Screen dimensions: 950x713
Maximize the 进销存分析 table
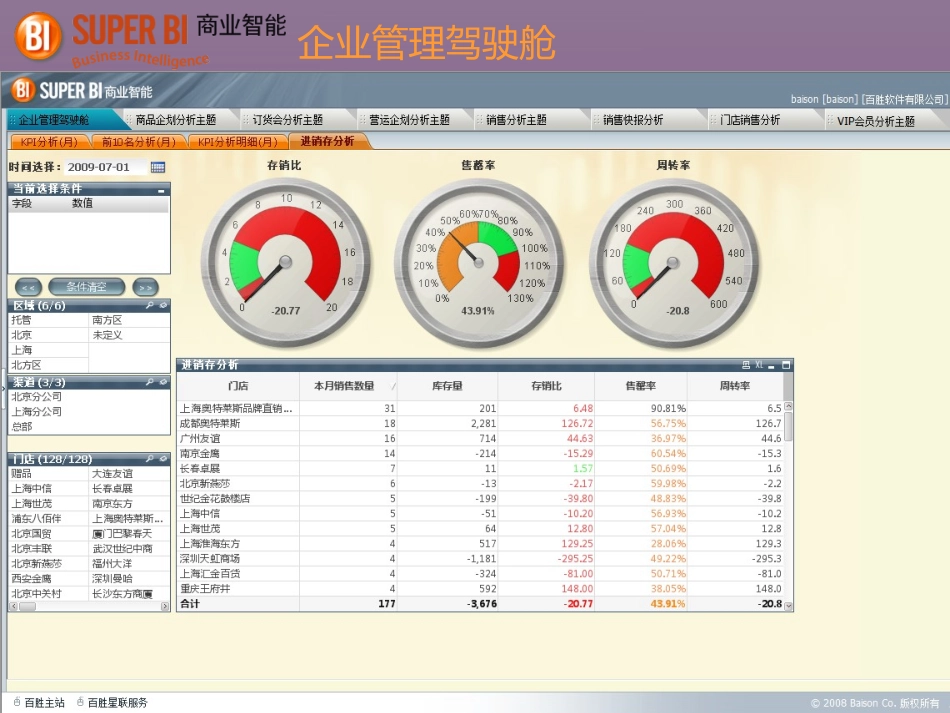click(786, 365)
